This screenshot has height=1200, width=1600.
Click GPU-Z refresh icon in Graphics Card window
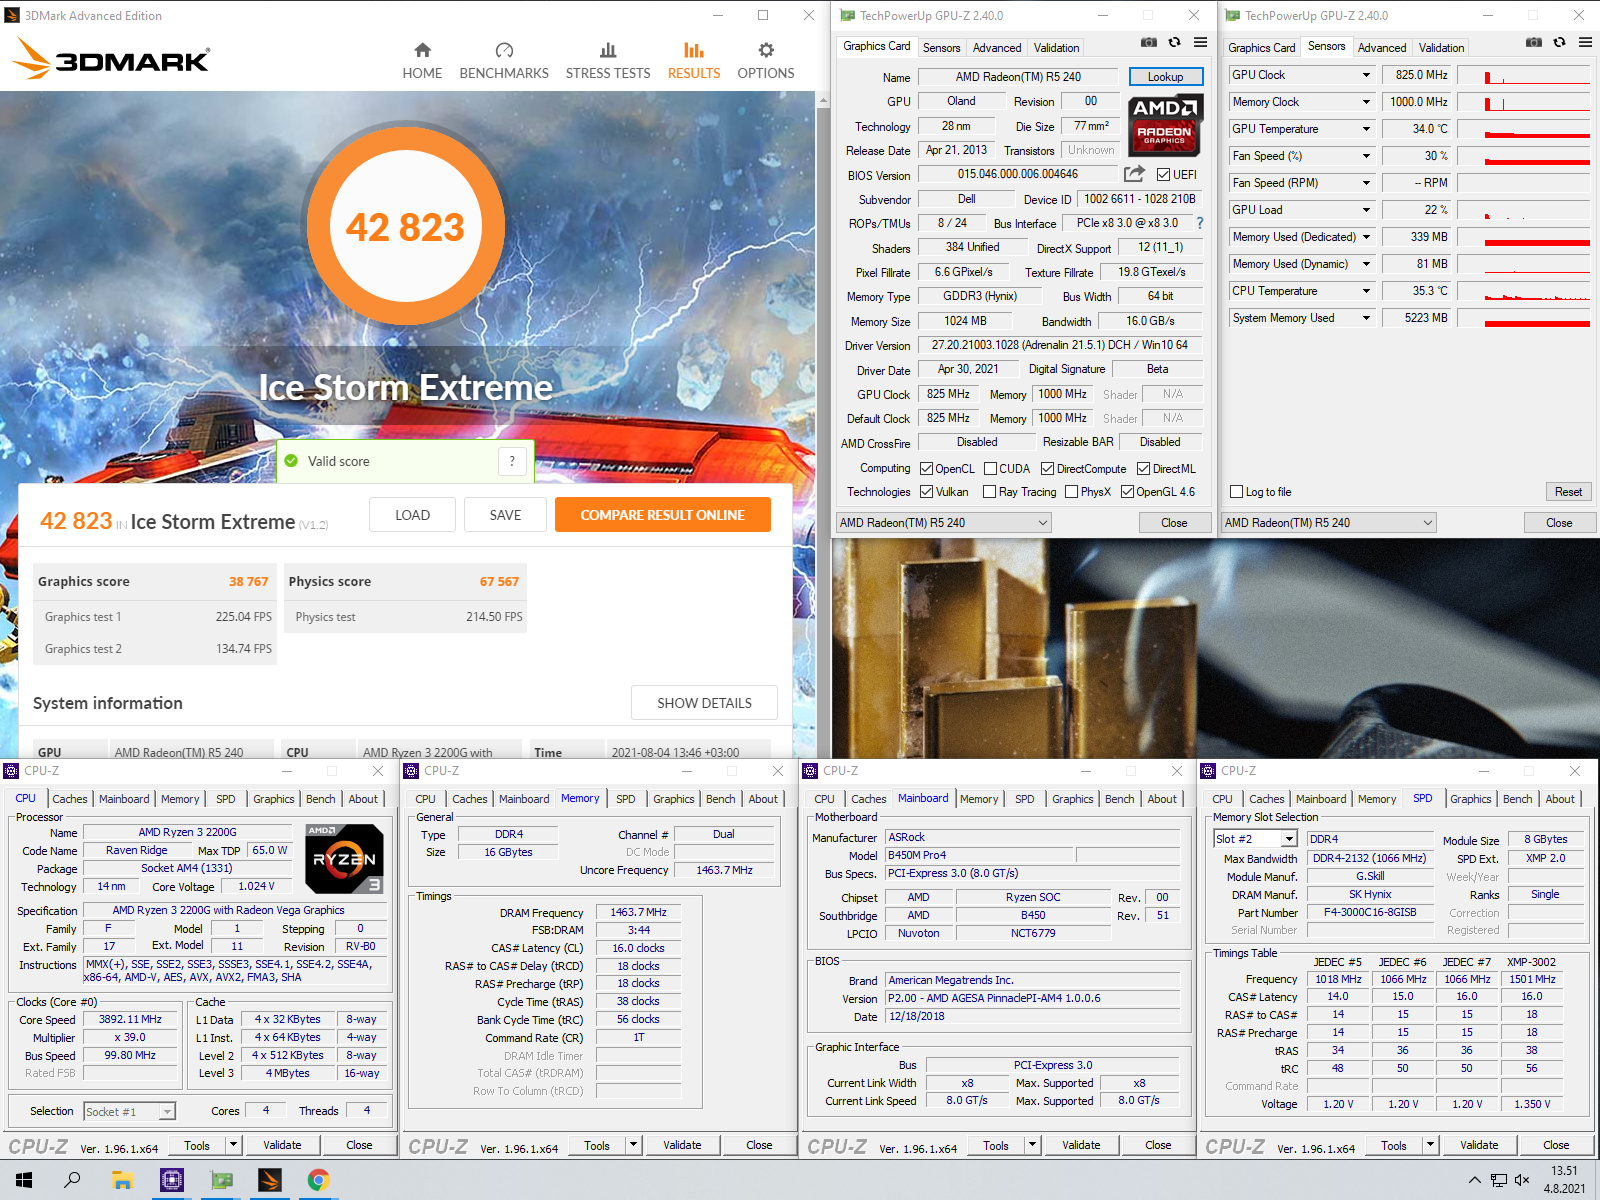(x=1174, y=42)
